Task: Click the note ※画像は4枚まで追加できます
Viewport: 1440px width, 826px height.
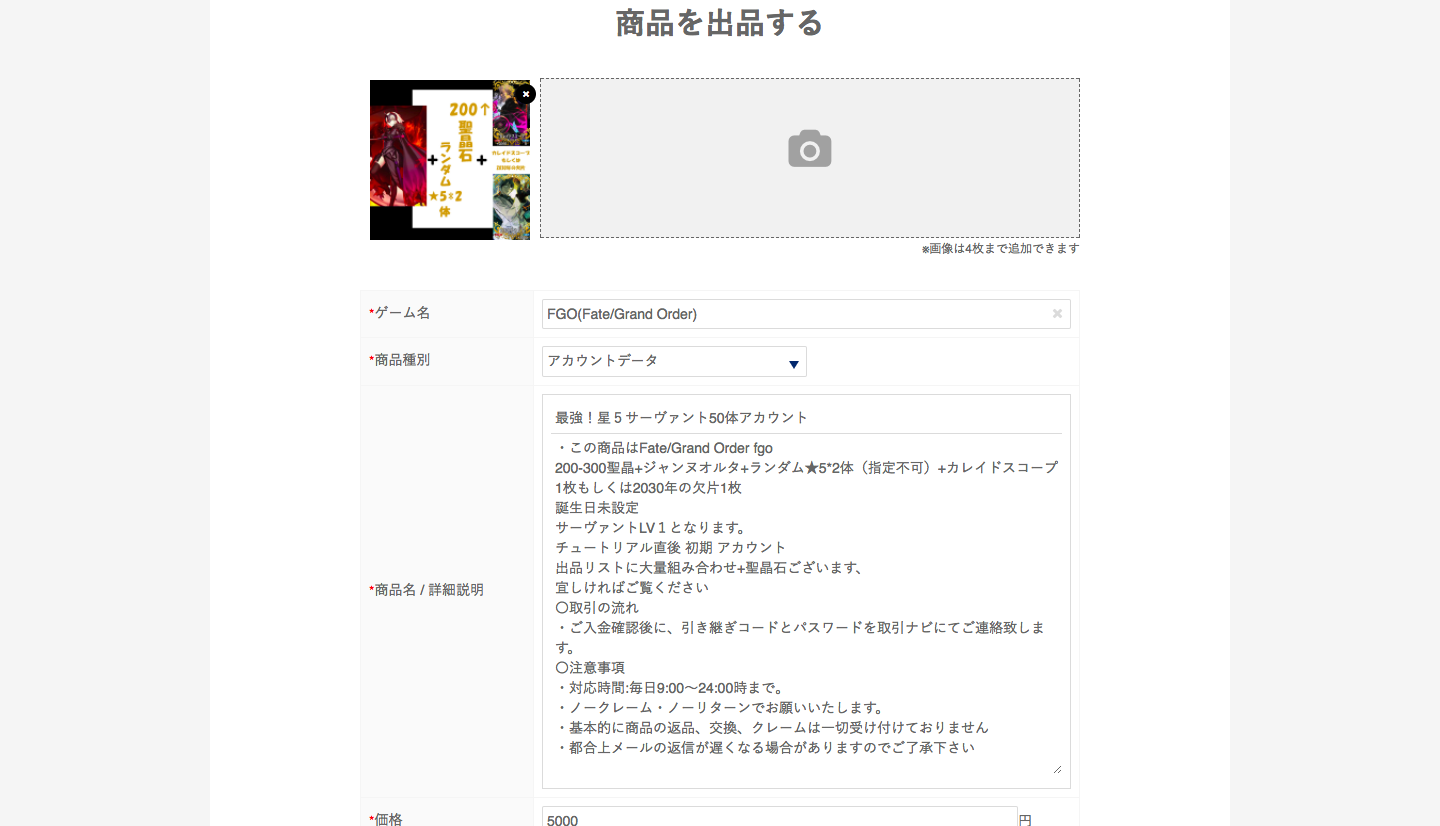Action: [1000, 248]
